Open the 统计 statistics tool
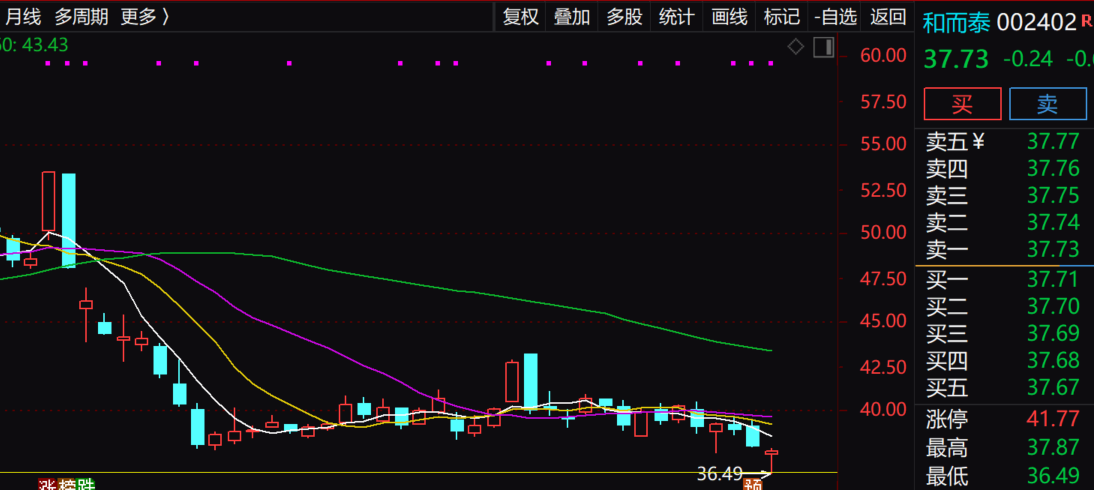 tap(677, 17)
